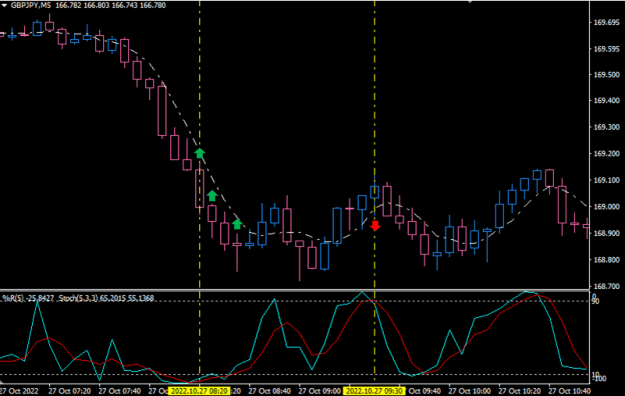Click the 168.800 price axis label

pyautogui.click(x=607, y=260)
